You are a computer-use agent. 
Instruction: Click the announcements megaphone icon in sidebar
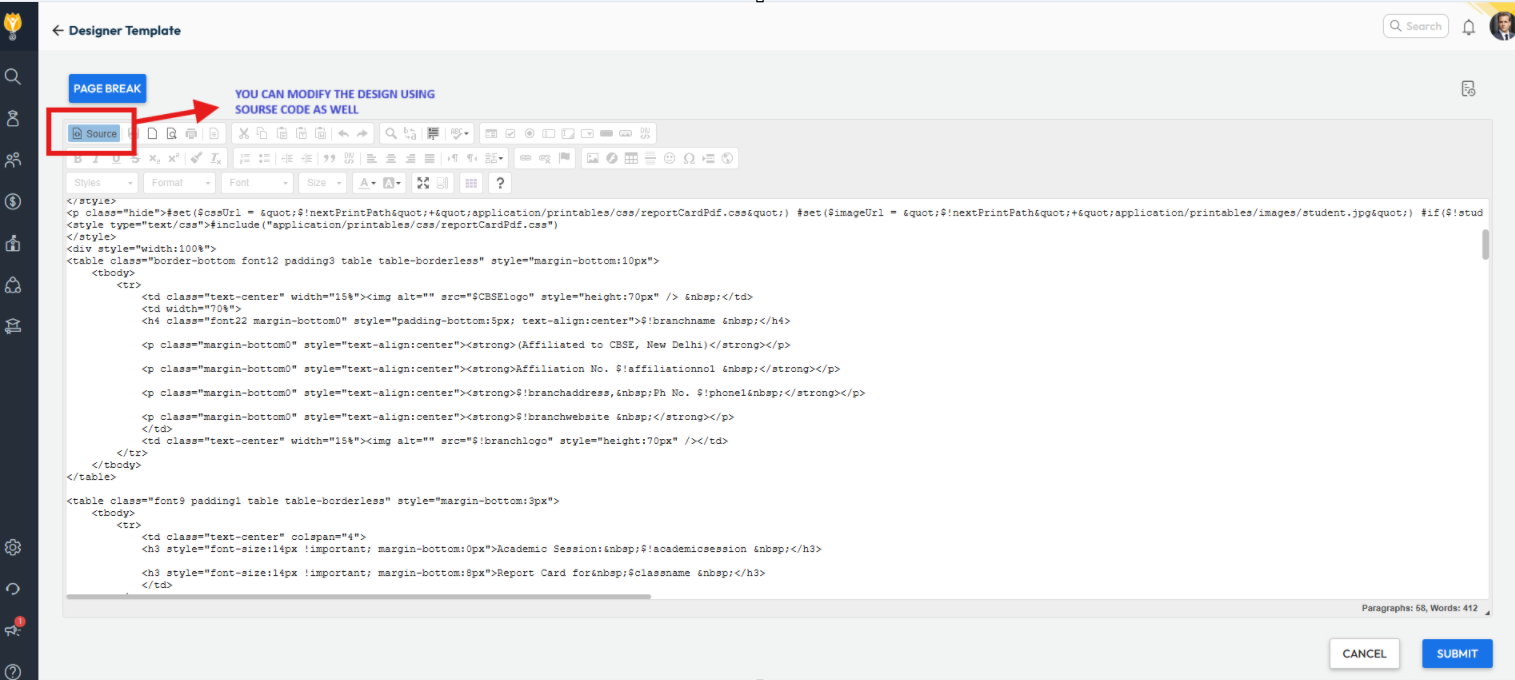[13, 629]
